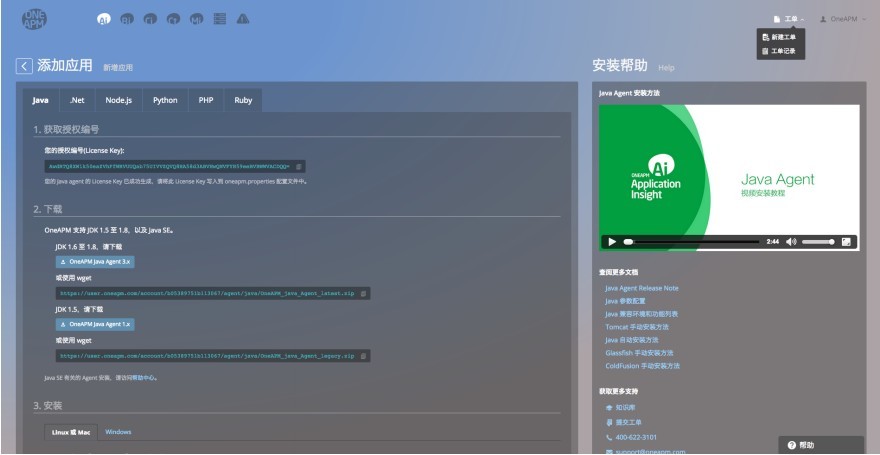Enter fullscreen mode on the video
Screen dimensions: 880x455
pos(846,242)
